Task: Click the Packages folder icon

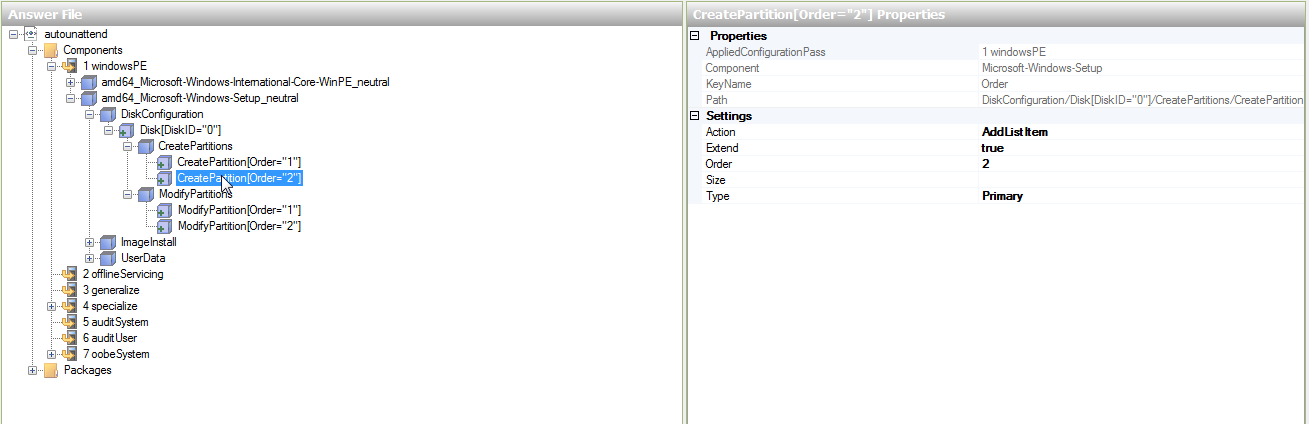Action: pyautogui.click(x=50, y=370)
